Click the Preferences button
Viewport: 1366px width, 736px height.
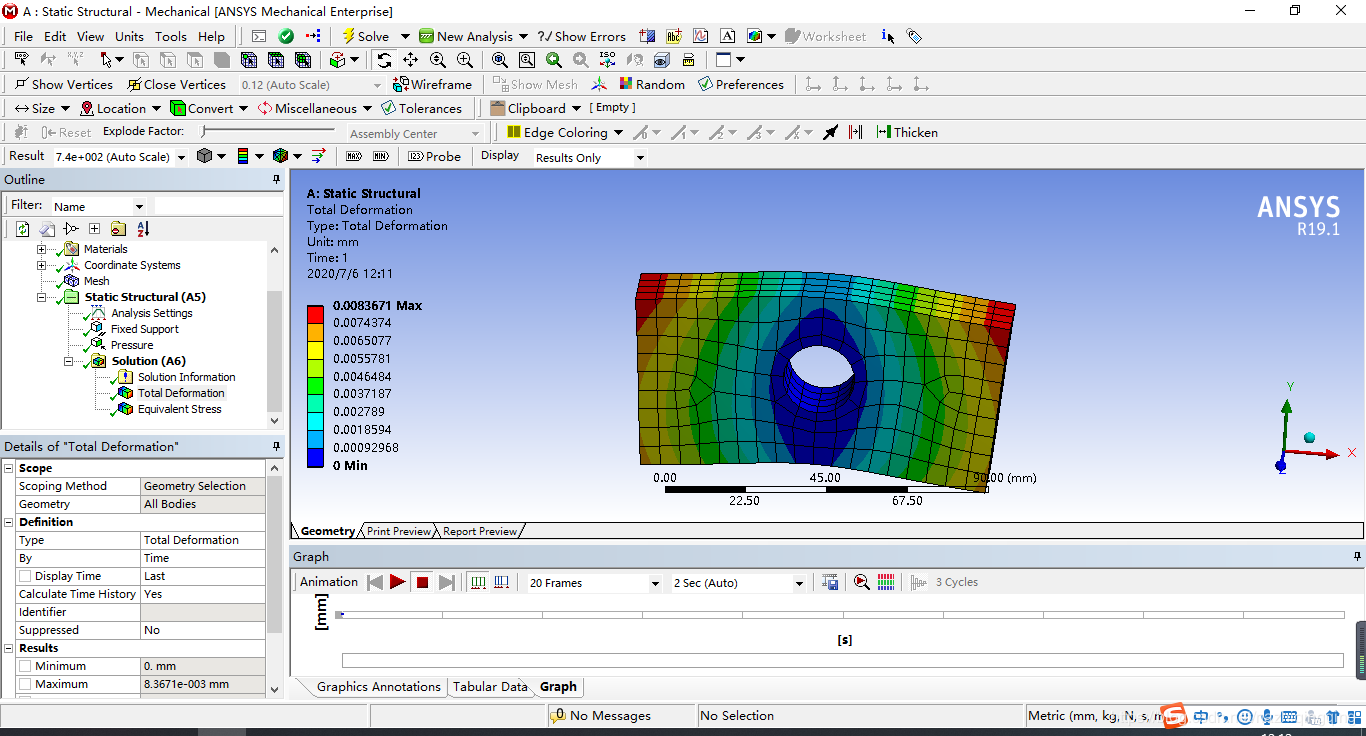741,84
